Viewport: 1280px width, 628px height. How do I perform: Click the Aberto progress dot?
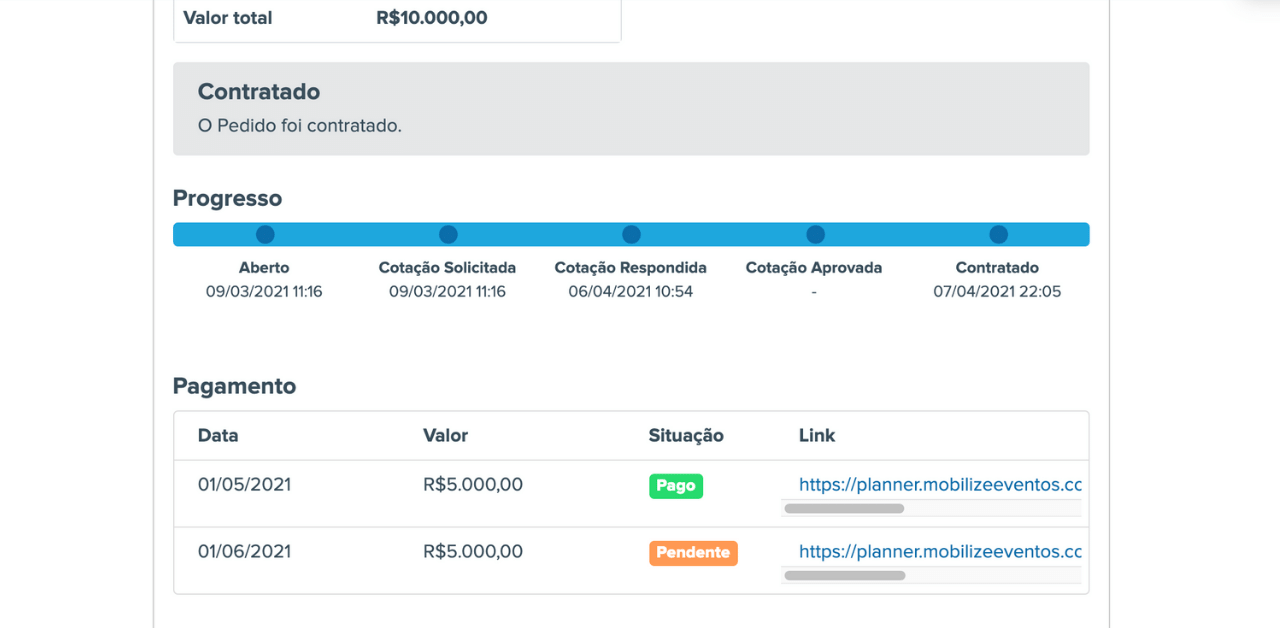[x=265, y=234]
